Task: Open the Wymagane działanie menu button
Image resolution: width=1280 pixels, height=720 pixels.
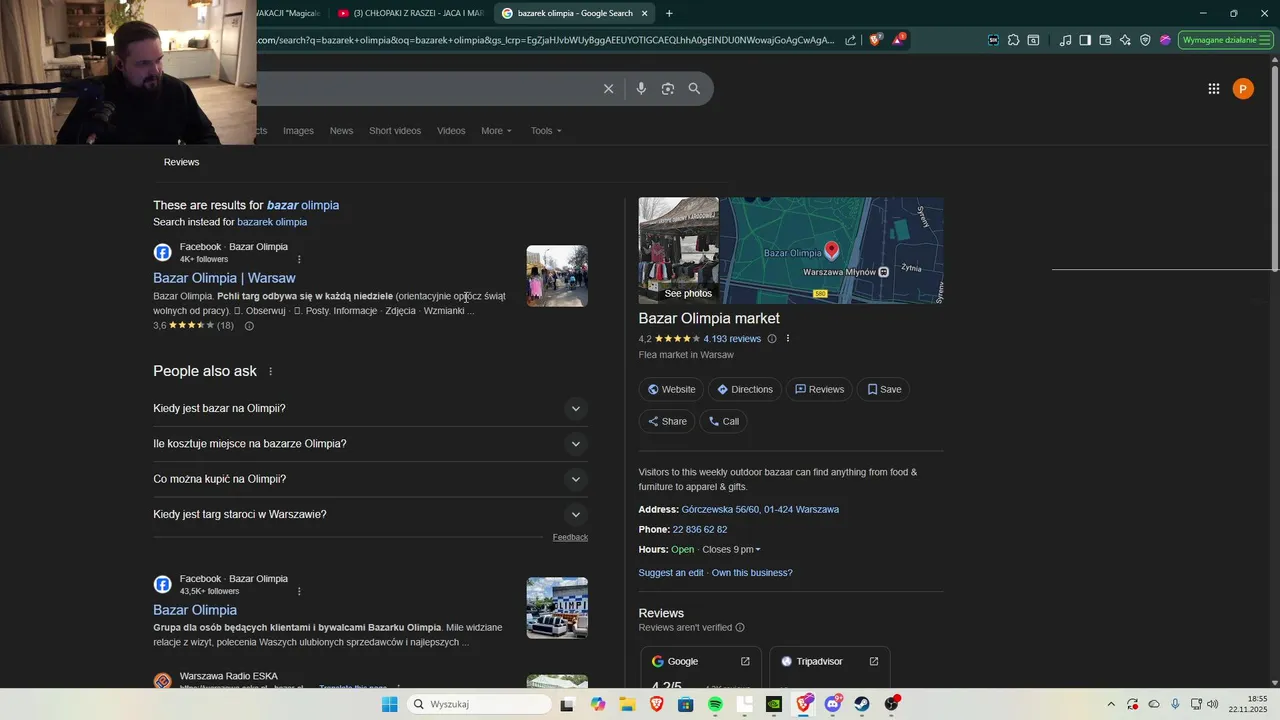Action: click(1225, 40)
